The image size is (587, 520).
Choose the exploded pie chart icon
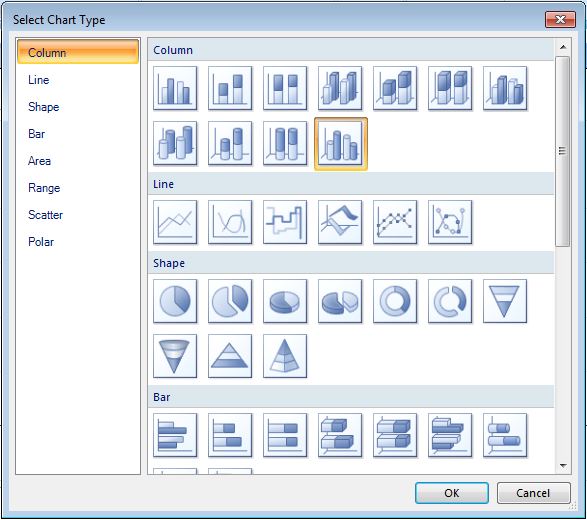(230, 301)
